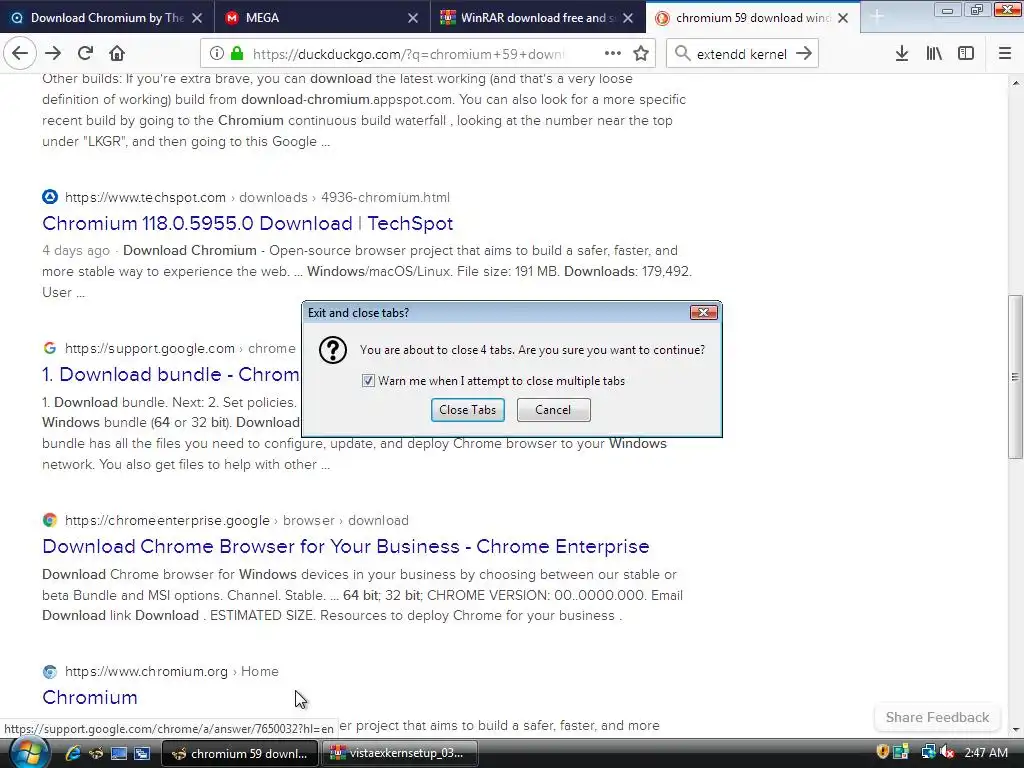The height and width of the screenshot is (768, 1024).
Task: Open Chromium 118.0.5955.0 Download TechSpot result
Action: pos(248,223)
